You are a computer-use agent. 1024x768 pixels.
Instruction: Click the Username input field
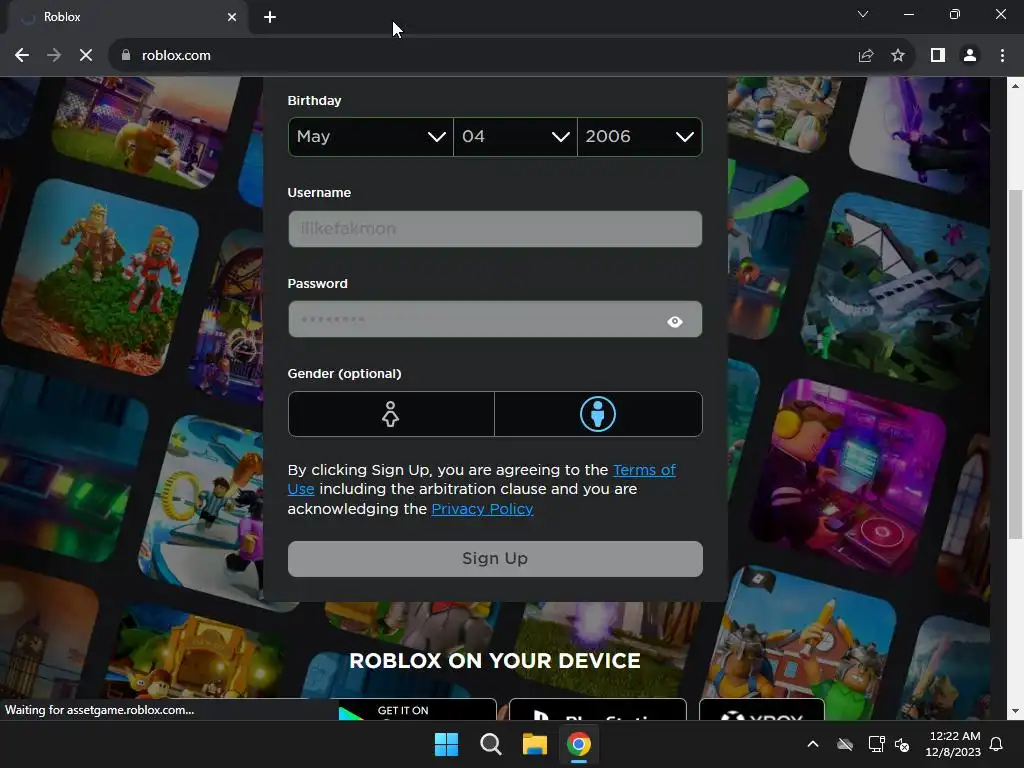tap(495, 229)
